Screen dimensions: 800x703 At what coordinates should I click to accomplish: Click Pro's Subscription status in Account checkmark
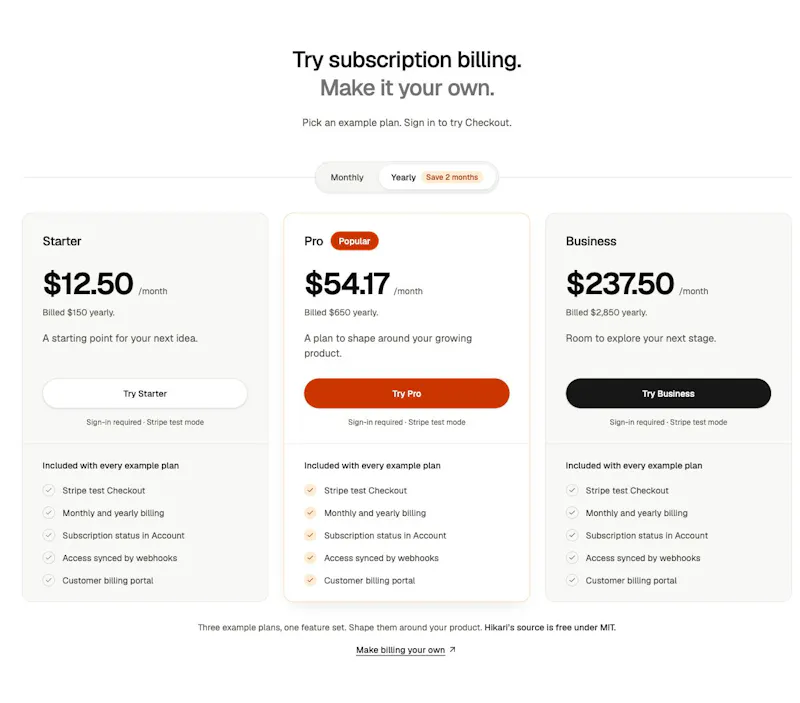(x=310, y=535)
